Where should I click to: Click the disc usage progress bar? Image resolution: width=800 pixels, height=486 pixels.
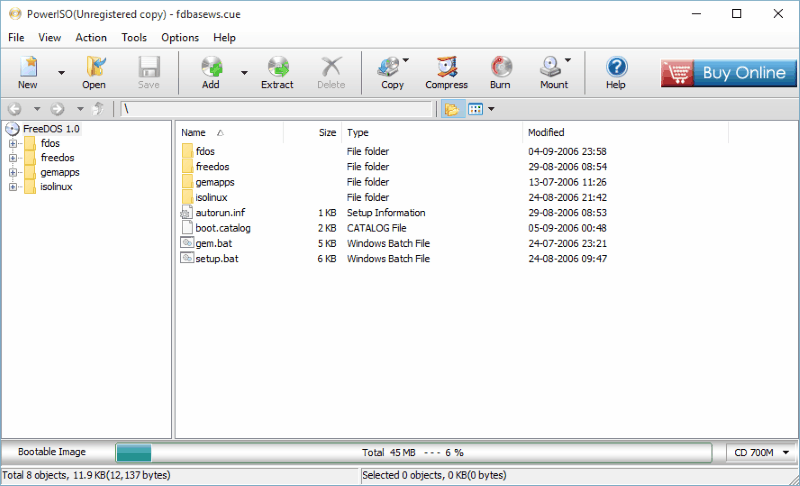tap(413, 452)
